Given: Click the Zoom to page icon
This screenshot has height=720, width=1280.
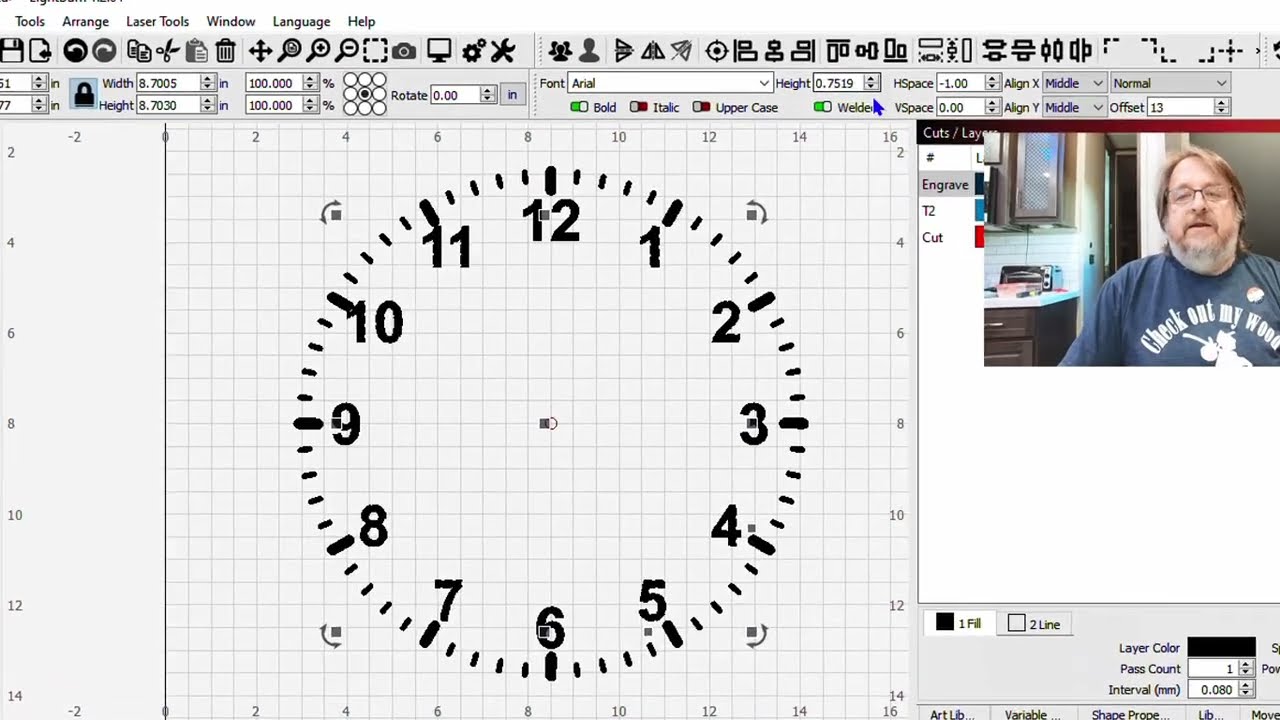Looking at the screenshot, I should pyautogui.click(x=290, y=50).
